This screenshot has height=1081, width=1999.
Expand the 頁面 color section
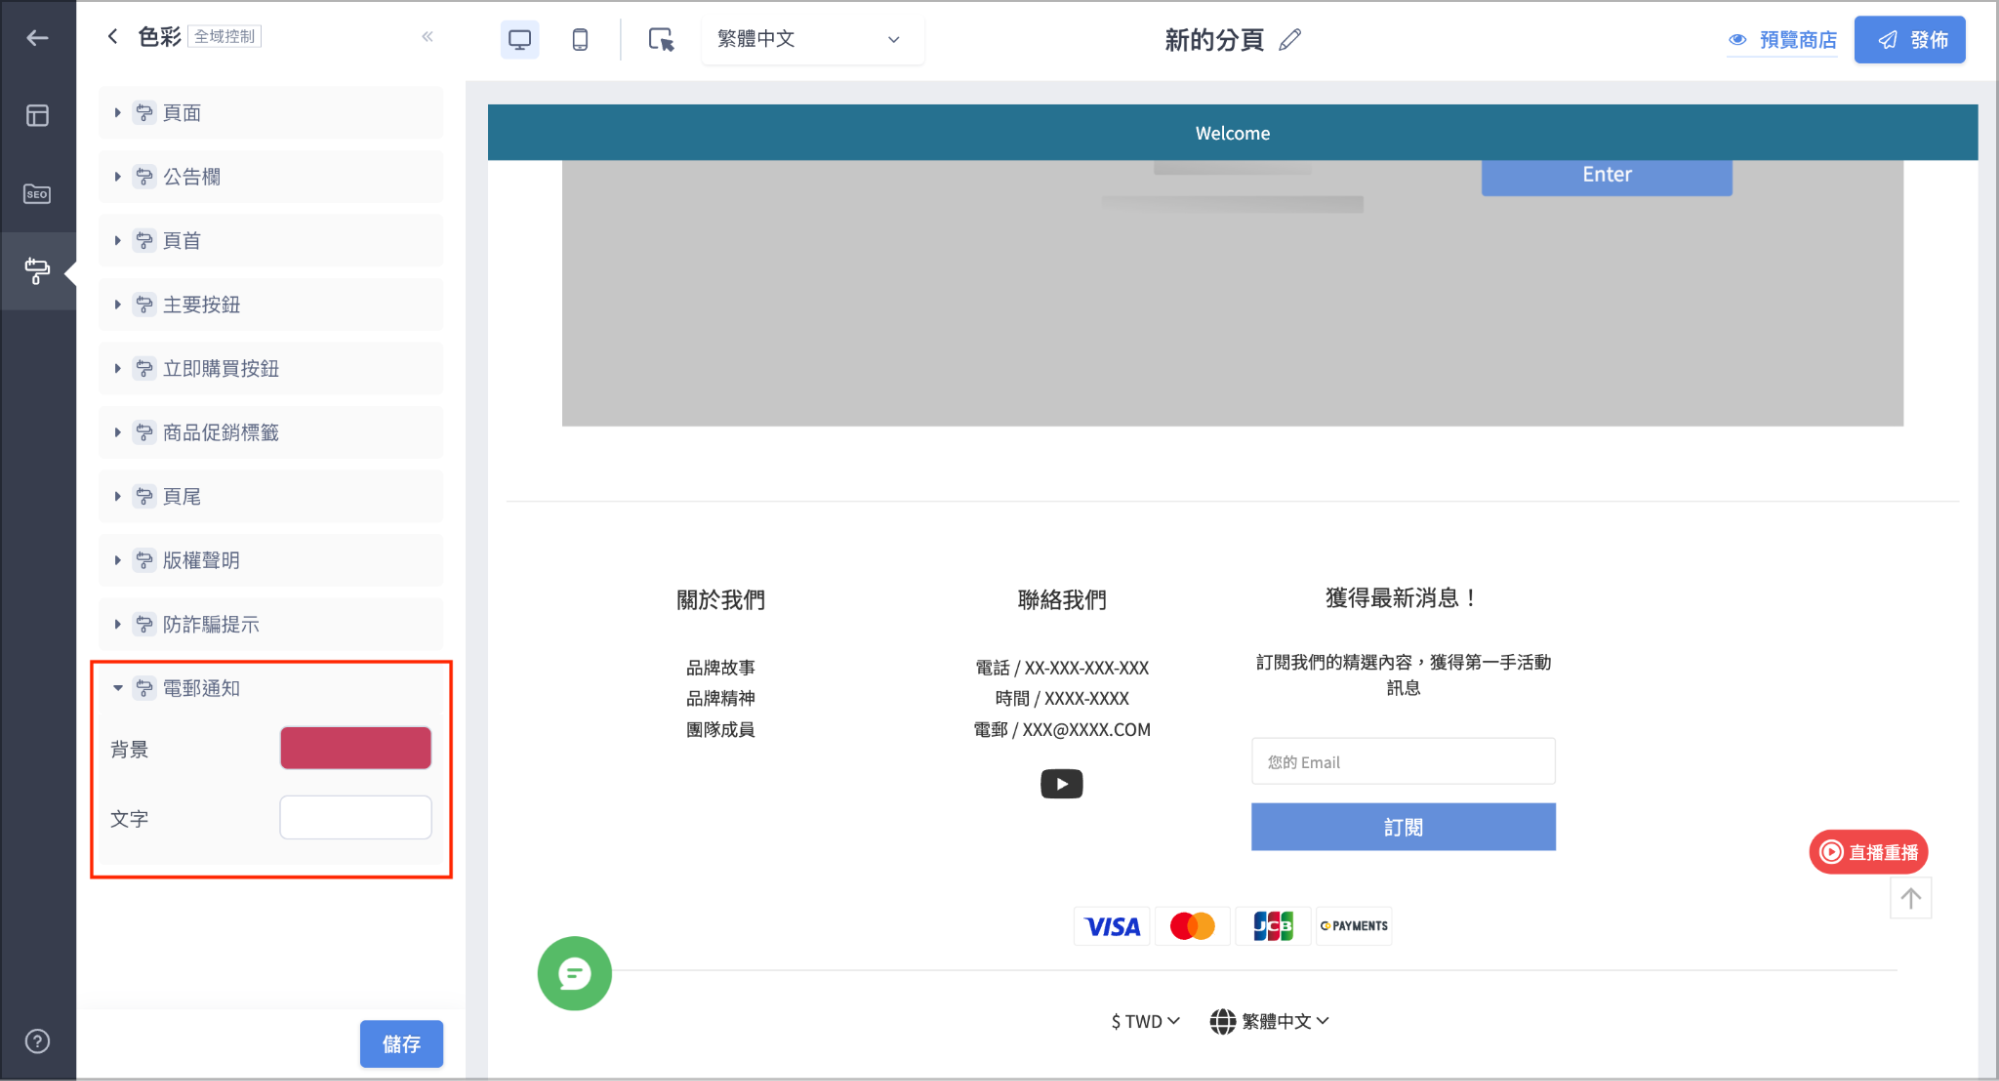(270, 113)
